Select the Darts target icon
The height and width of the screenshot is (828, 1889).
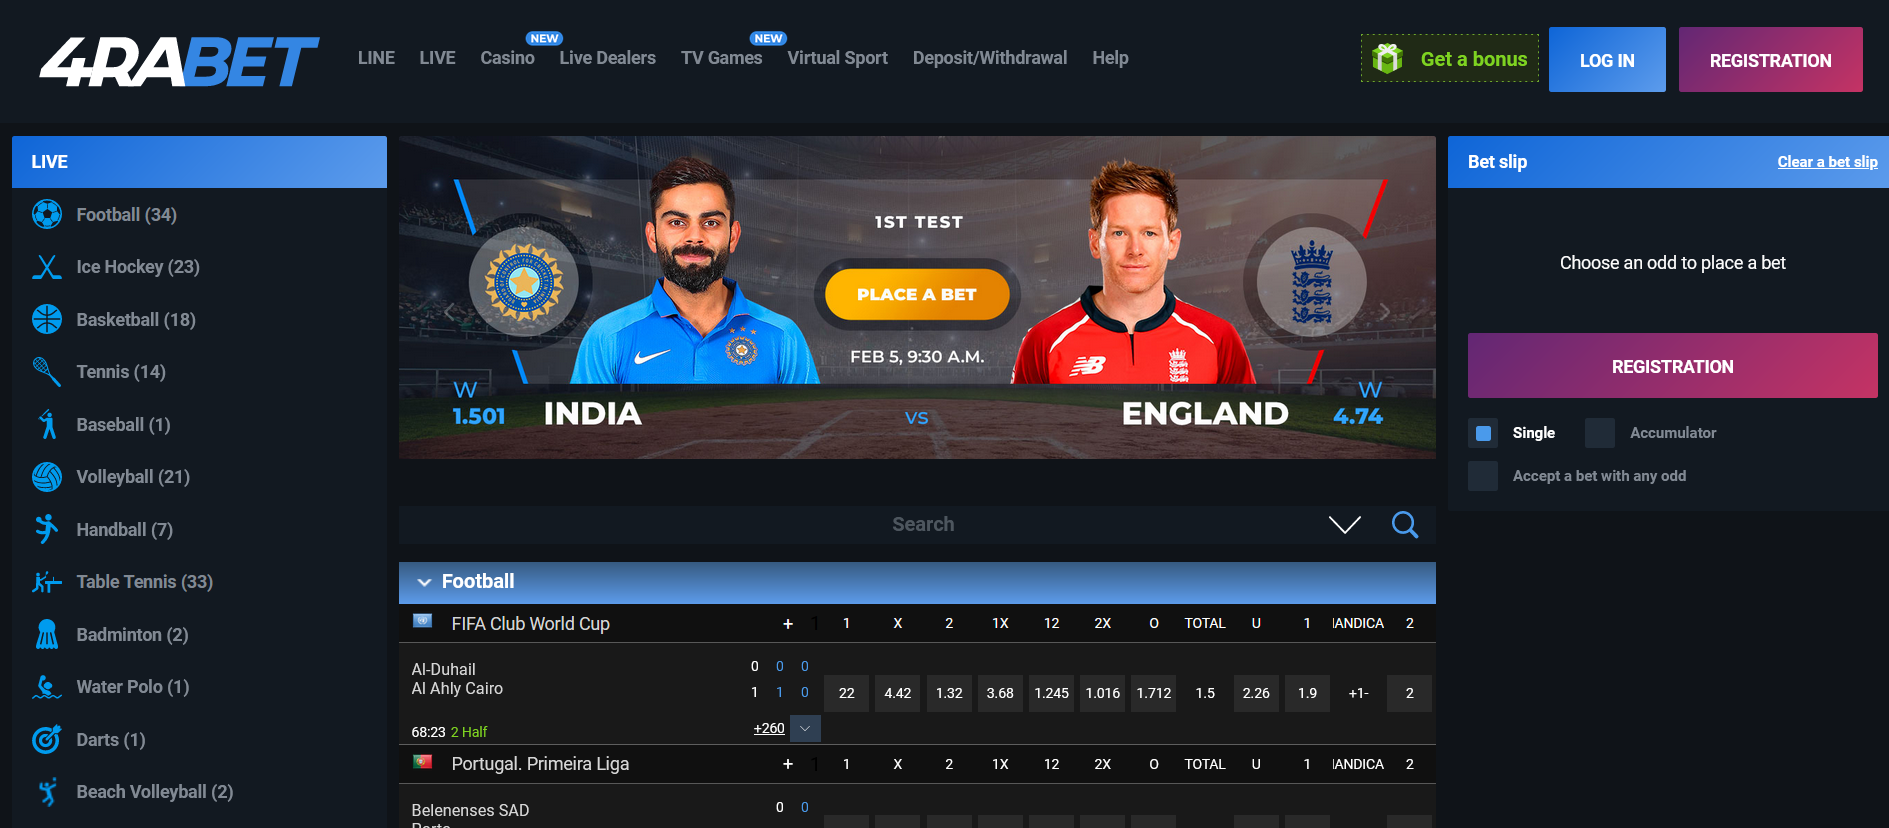click(x=47, y=739)
